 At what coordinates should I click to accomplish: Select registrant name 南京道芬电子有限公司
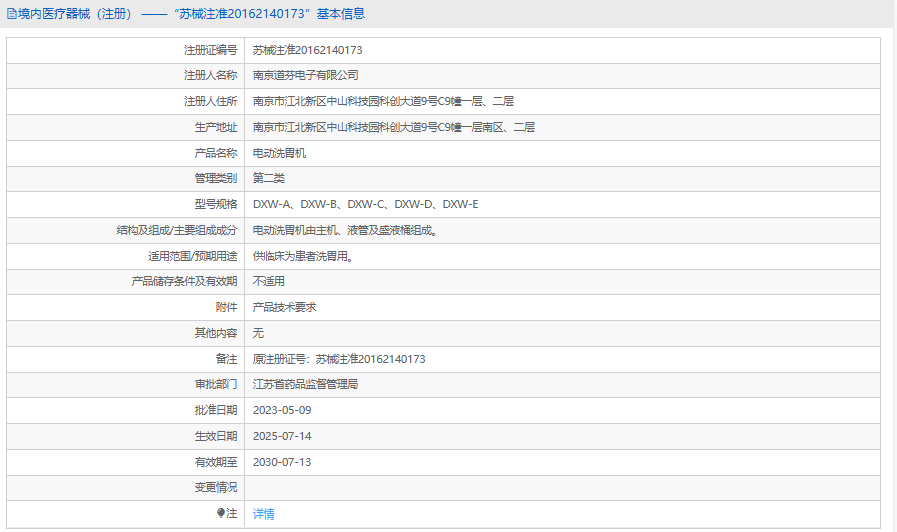305,76
